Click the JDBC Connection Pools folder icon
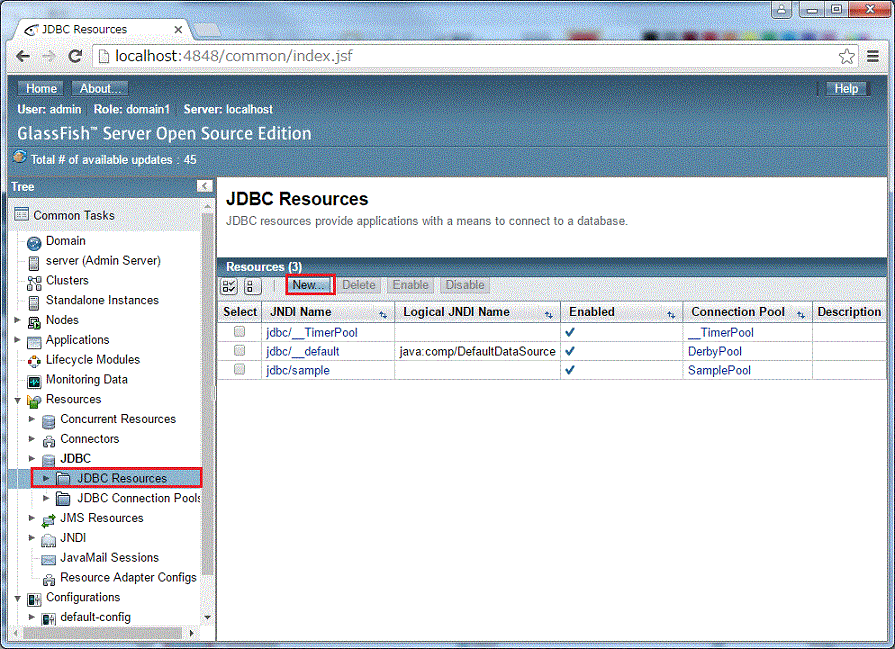 pyautogui.click(x=63, y=498)
